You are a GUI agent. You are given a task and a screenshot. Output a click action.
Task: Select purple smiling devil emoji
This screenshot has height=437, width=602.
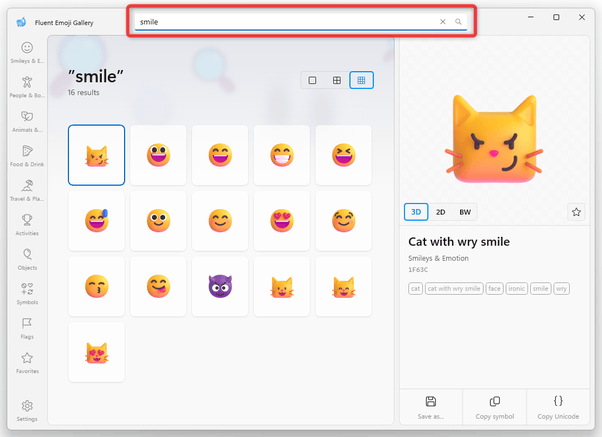point(220,286)
